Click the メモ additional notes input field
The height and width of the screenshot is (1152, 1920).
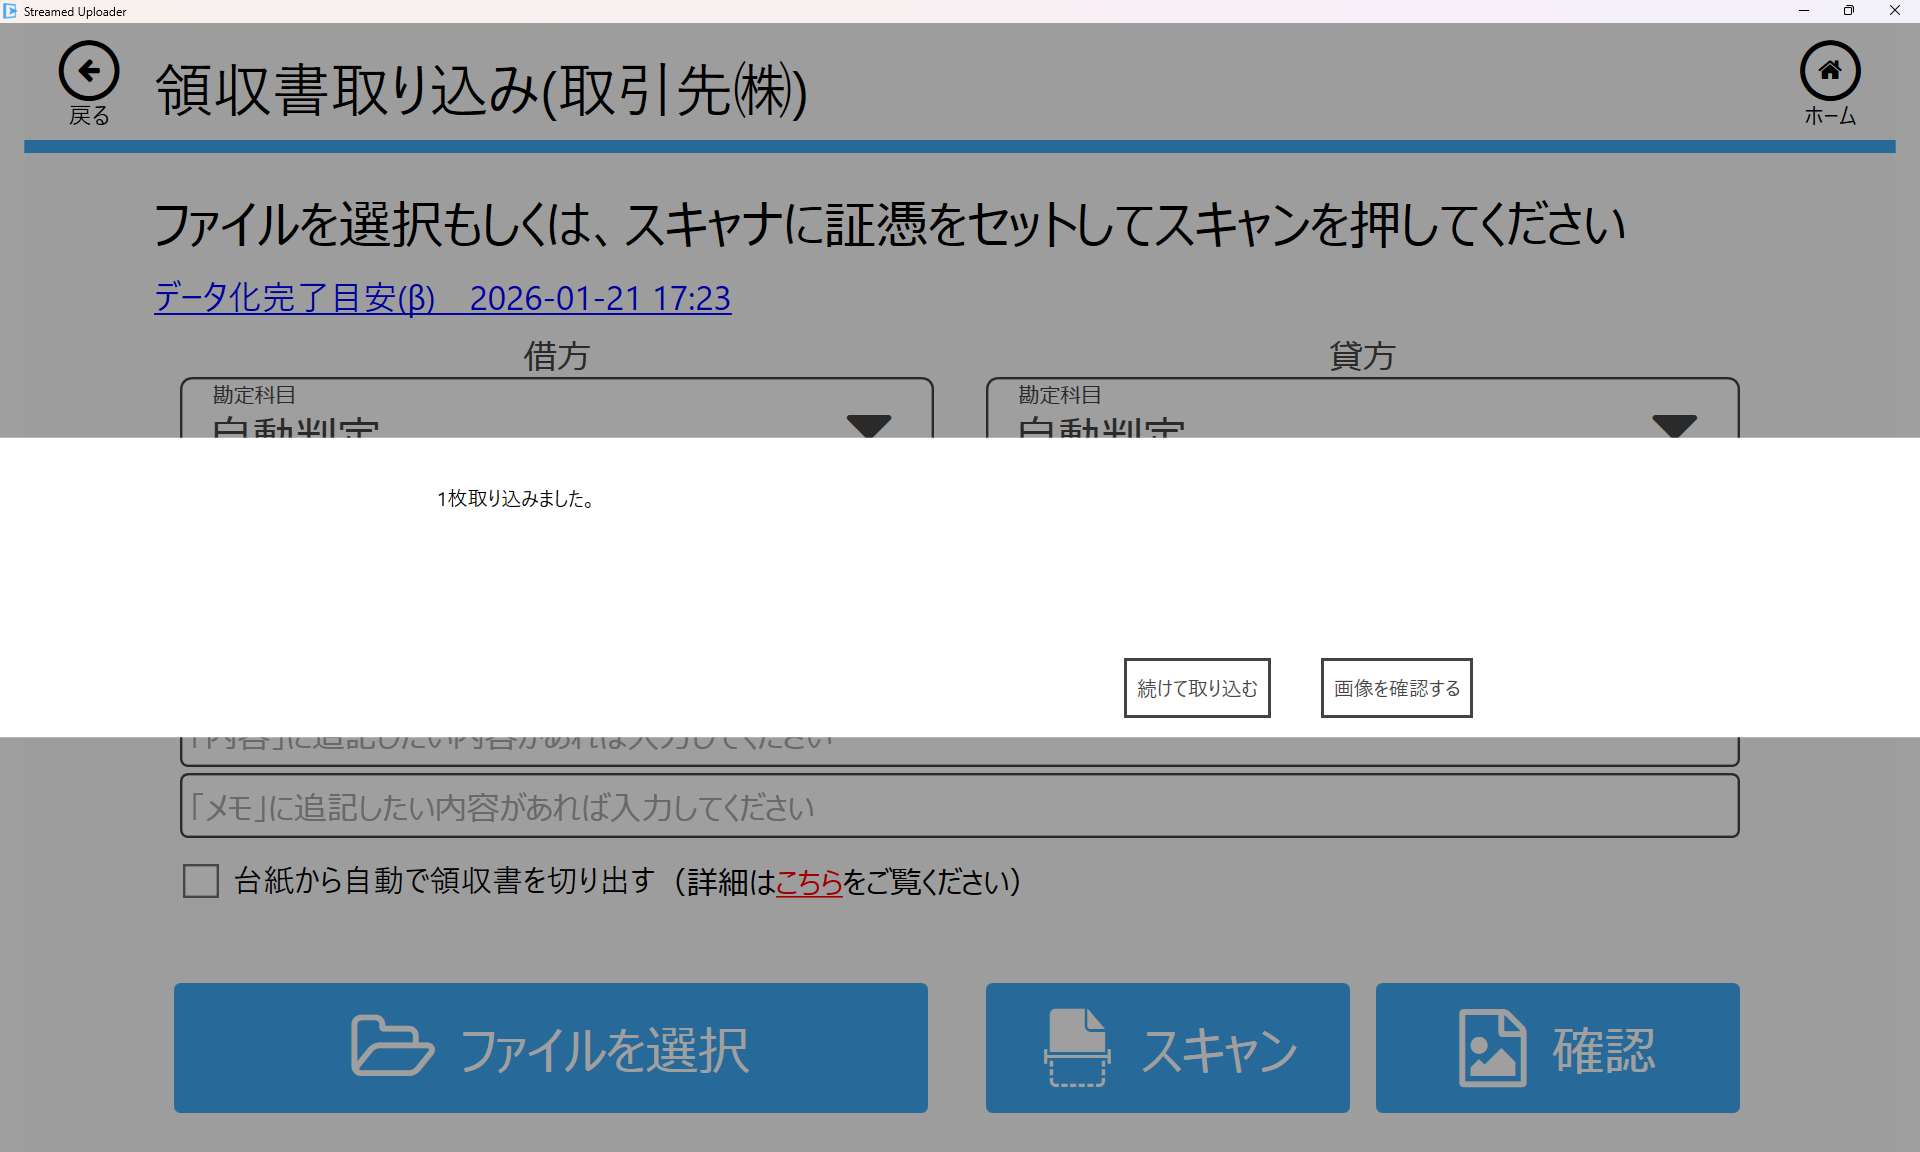point(958,806)
